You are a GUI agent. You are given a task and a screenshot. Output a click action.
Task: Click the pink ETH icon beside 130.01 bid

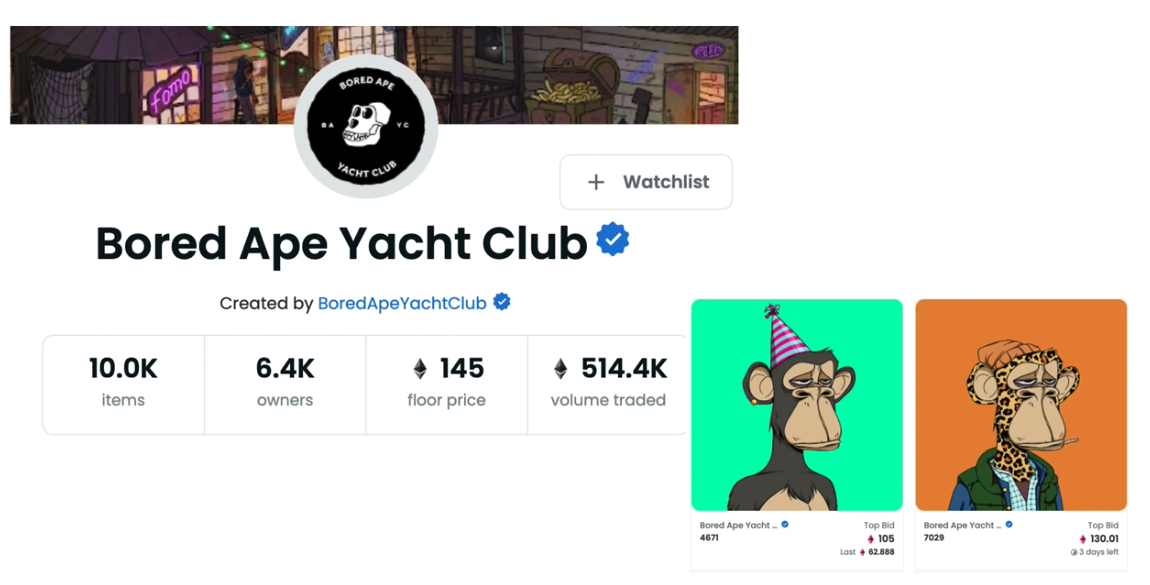[1083, 540]
